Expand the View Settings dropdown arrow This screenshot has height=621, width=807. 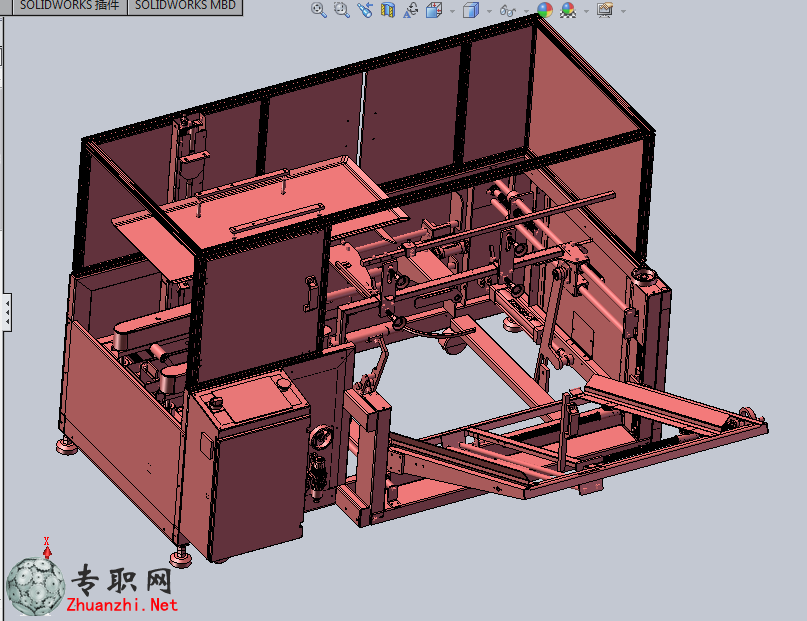pos(623,11)
